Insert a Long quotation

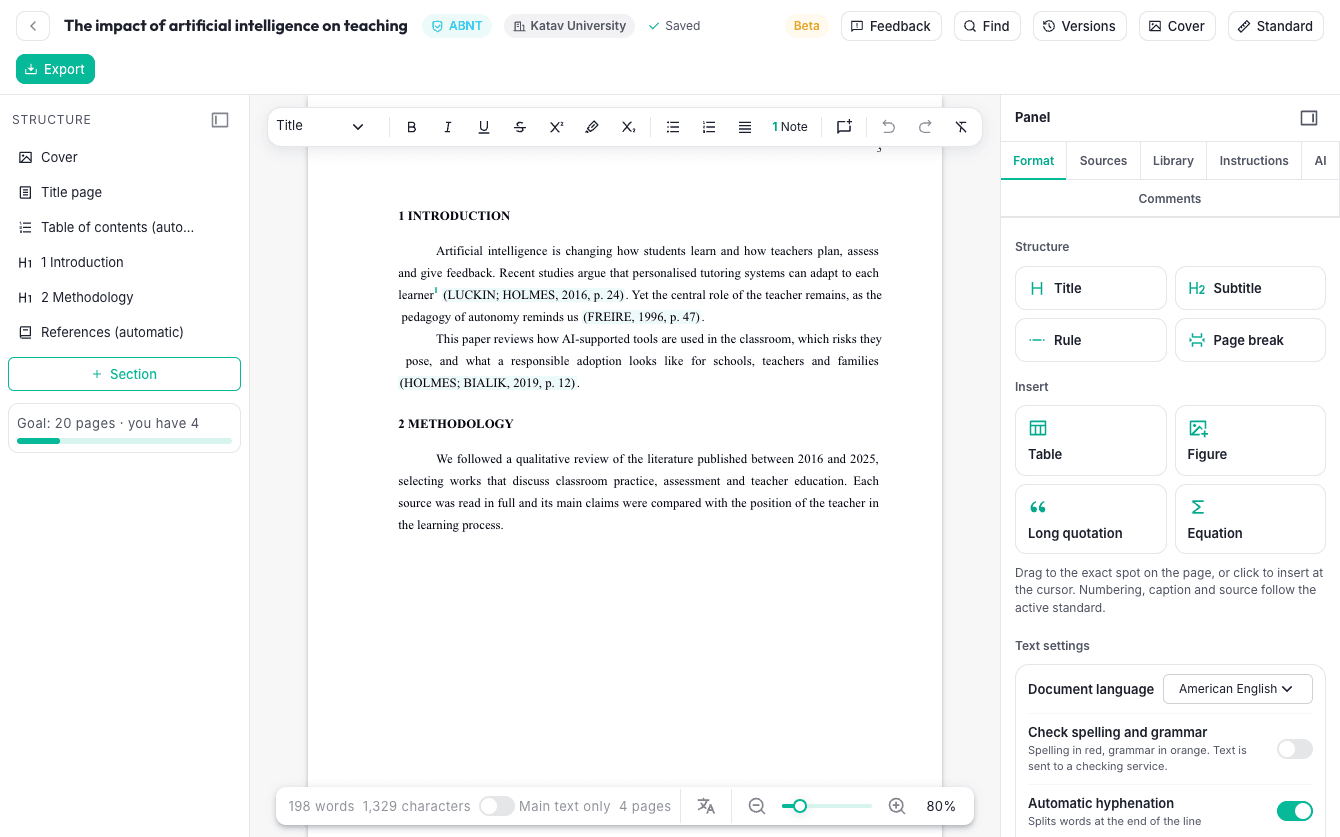[x=1091, y=519]
